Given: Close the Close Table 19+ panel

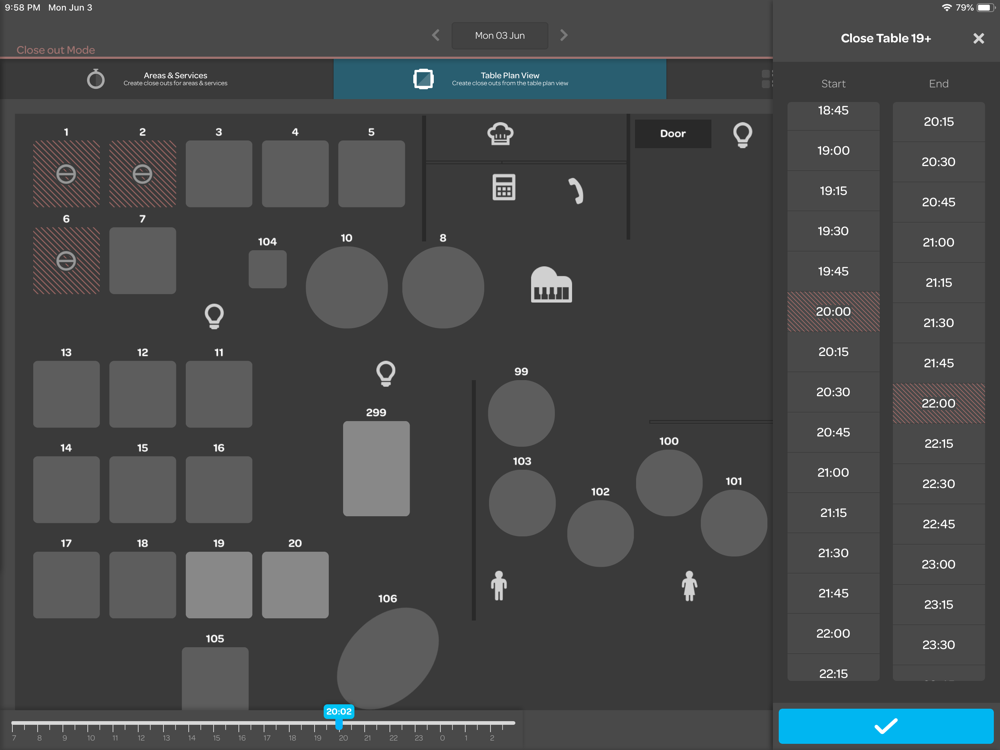Looking at the screenshot, I should (979, 38).
